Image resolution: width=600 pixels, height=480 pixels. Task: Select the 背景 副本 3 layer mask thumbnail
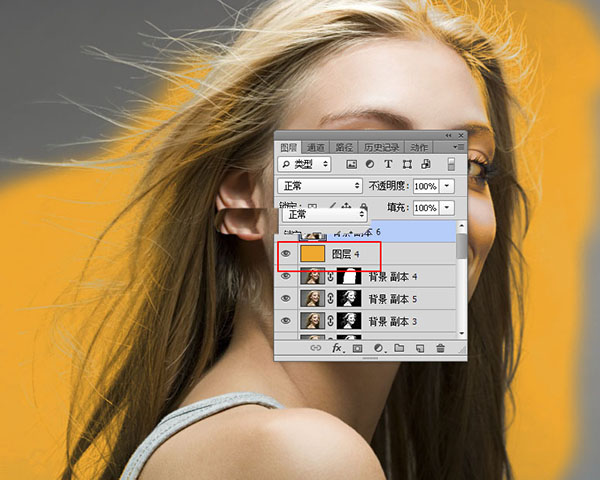pos(349,321)
